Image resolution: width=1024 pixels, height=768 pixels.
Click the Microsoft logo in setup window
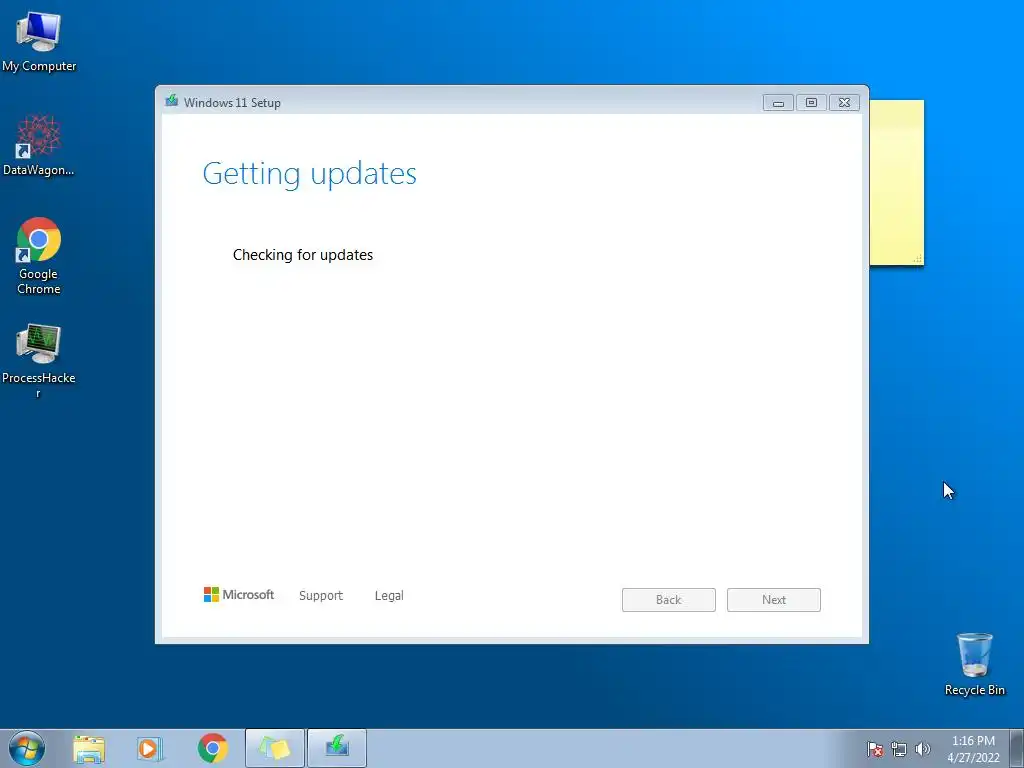239,595
